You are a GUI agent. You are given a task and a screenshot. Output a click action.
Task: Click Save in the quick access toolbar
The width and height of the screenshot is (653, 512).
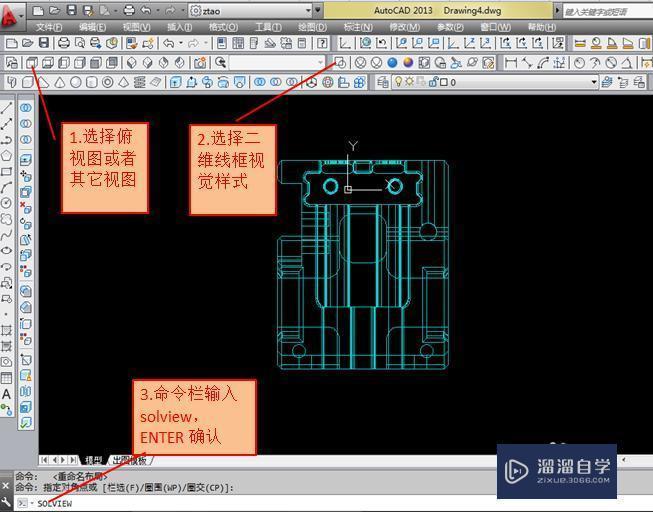tap(72, 10)
